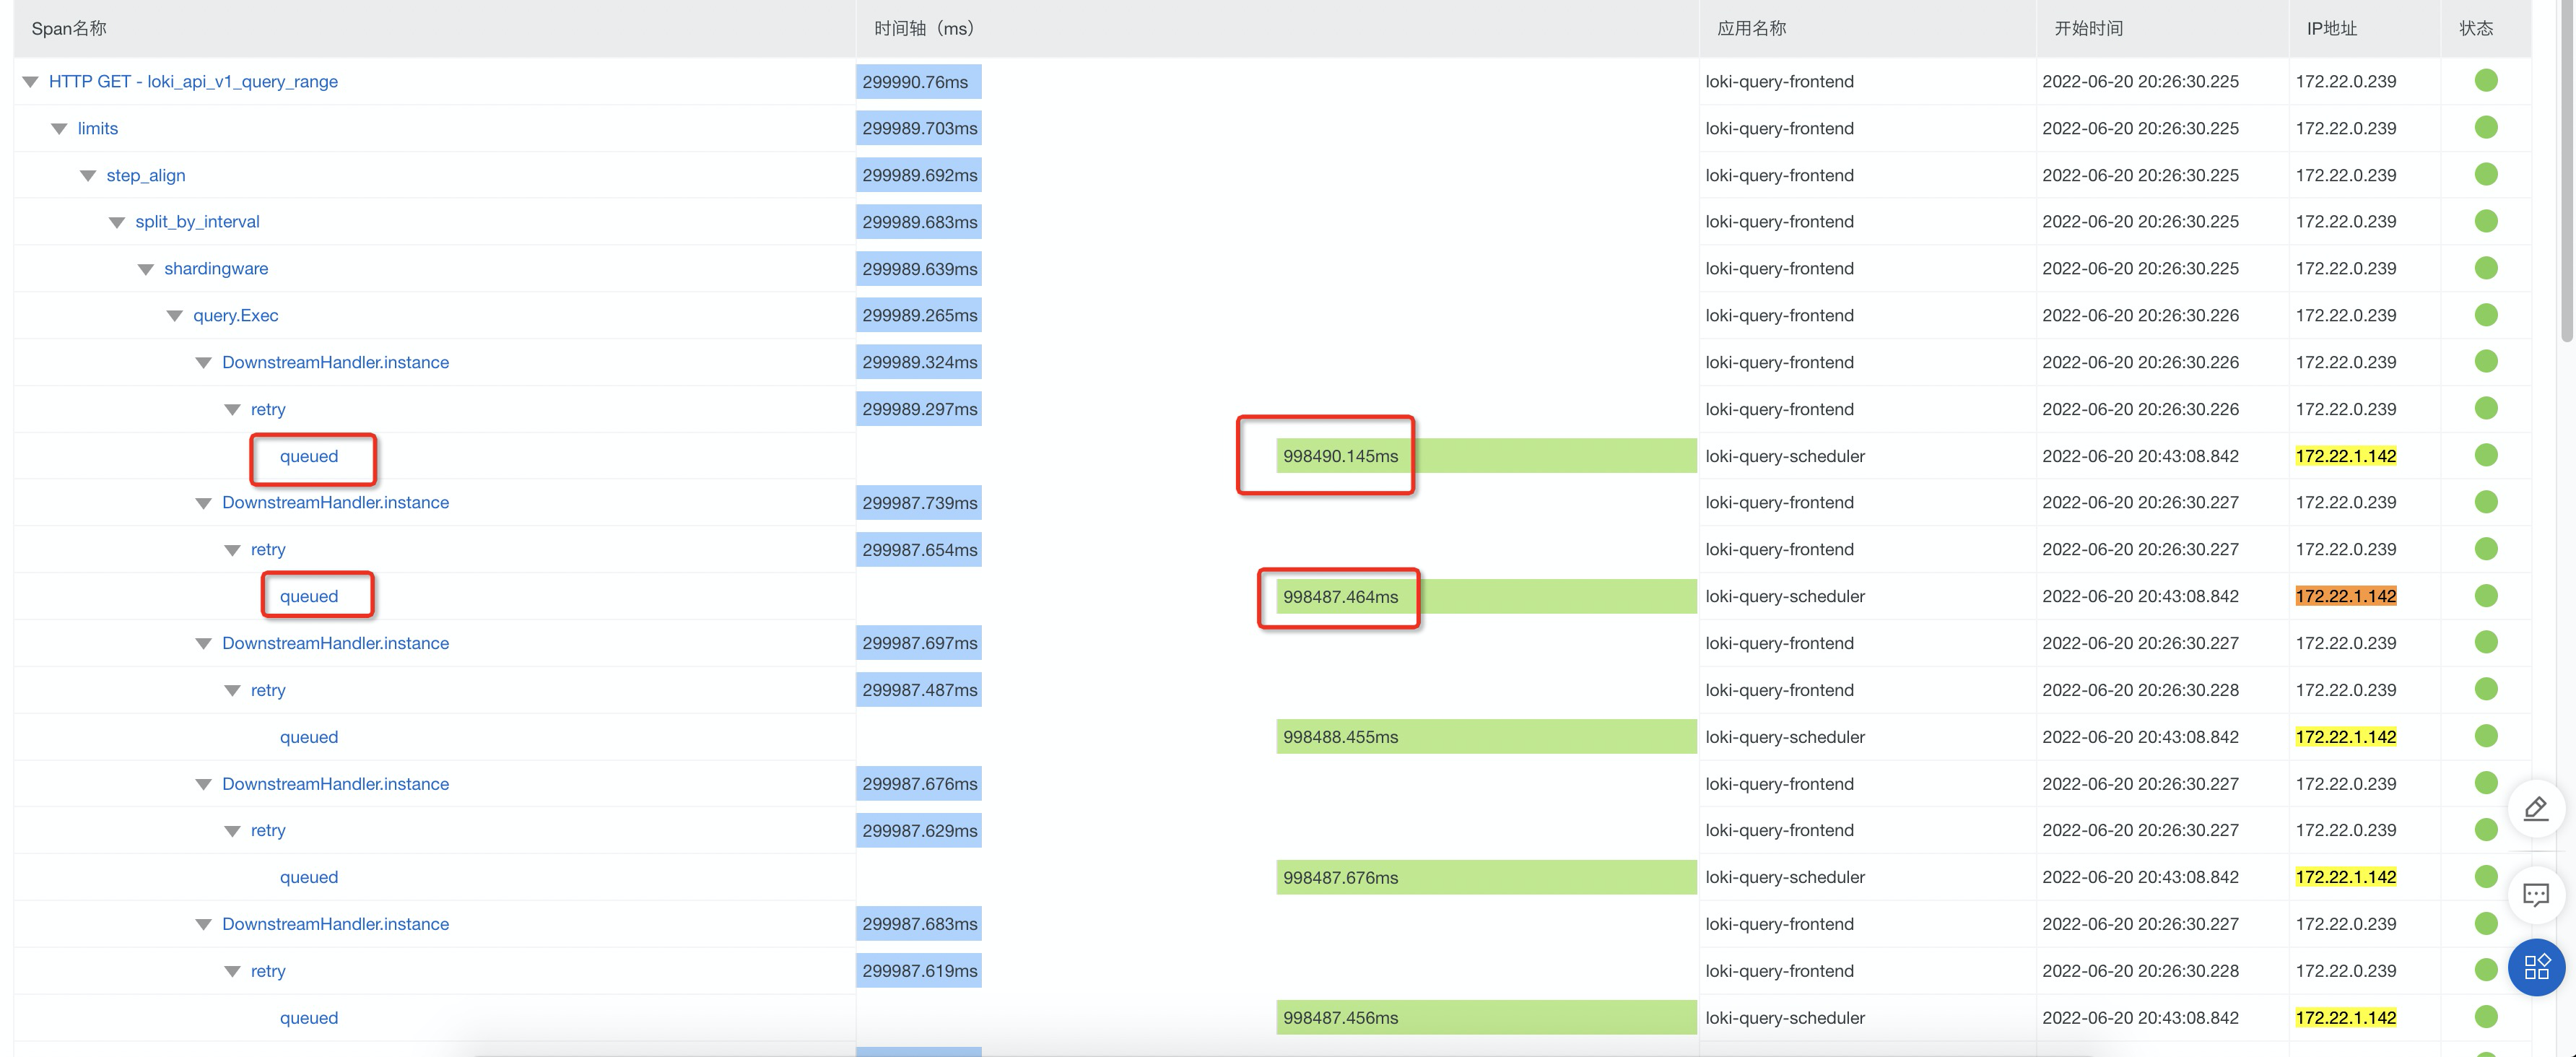Image resolution: width=2576 pixels, height=1057 pixels.
Task: Open the feedback comment floating icon
Action: click(2537, 895)
